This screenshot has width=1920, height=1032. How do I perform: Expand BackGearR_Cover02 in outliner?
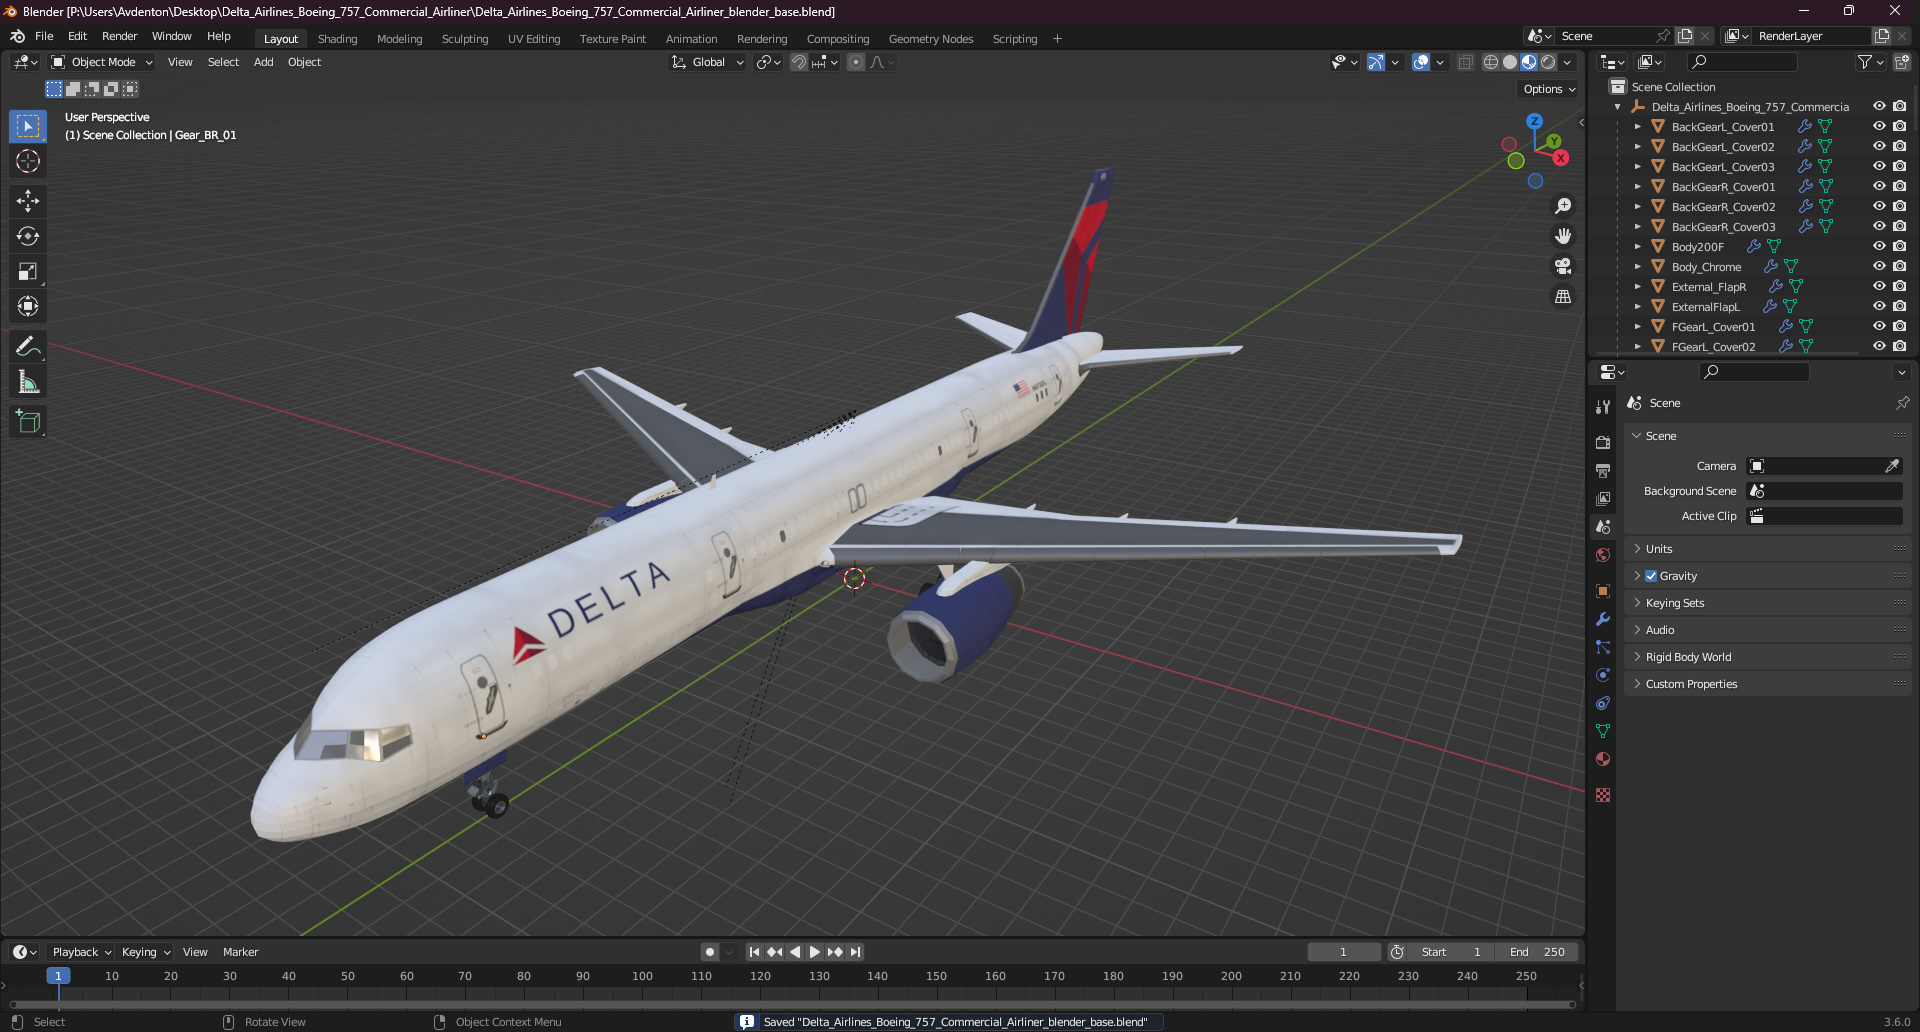pos(1637,206)
